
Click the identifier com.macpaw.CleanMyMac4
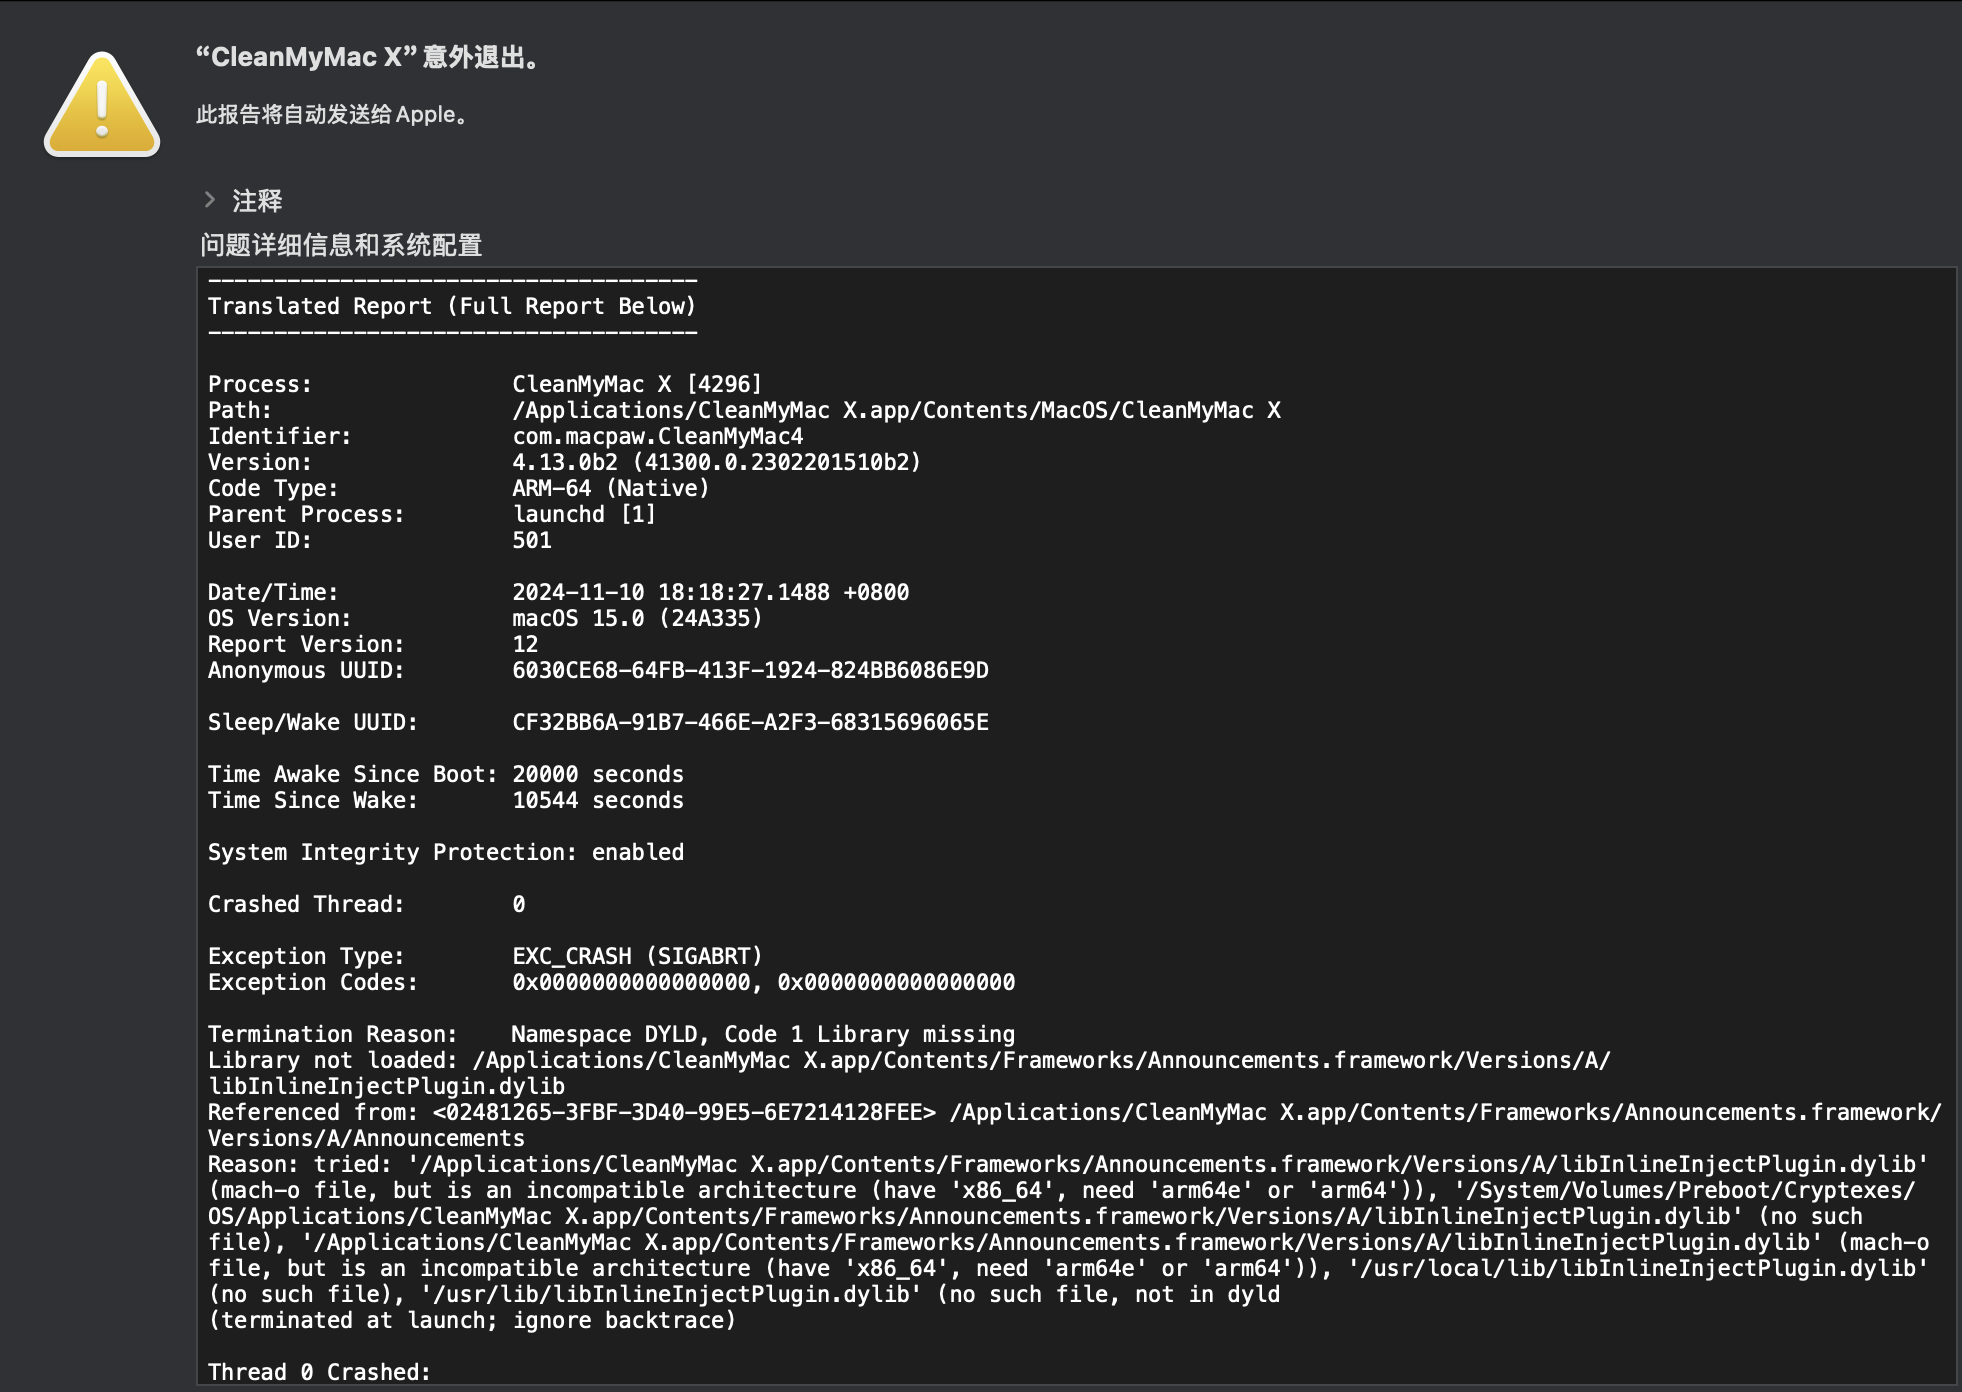[x=657, y=436]
